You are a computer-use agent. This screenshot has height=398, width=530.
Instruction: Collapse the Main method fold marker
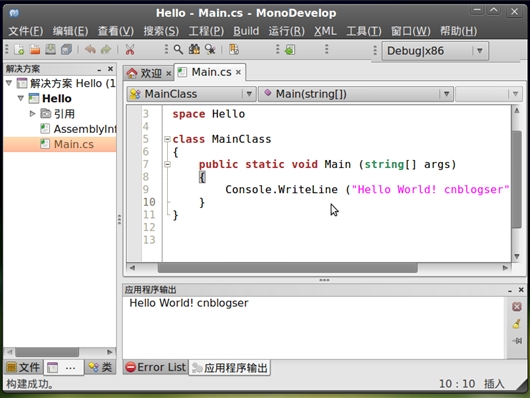click(x=167, y=164)
